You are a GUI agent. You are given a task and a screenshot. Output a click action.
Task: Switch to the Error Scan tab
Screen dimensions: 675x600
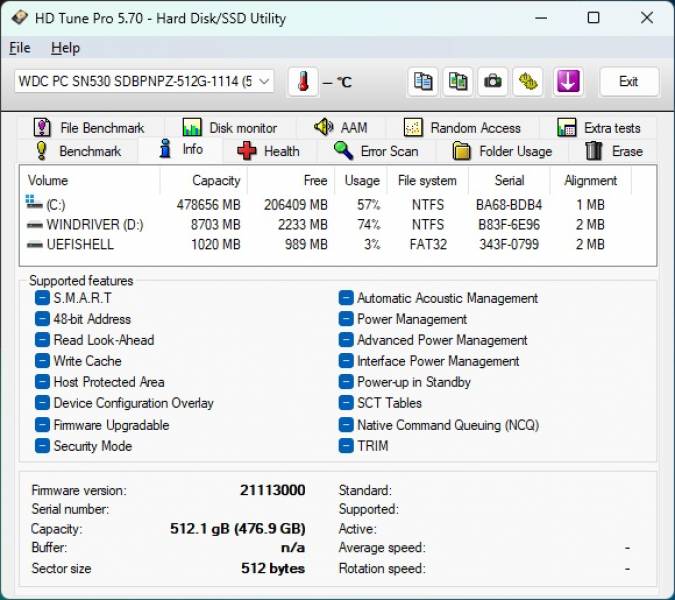point(377,151)
